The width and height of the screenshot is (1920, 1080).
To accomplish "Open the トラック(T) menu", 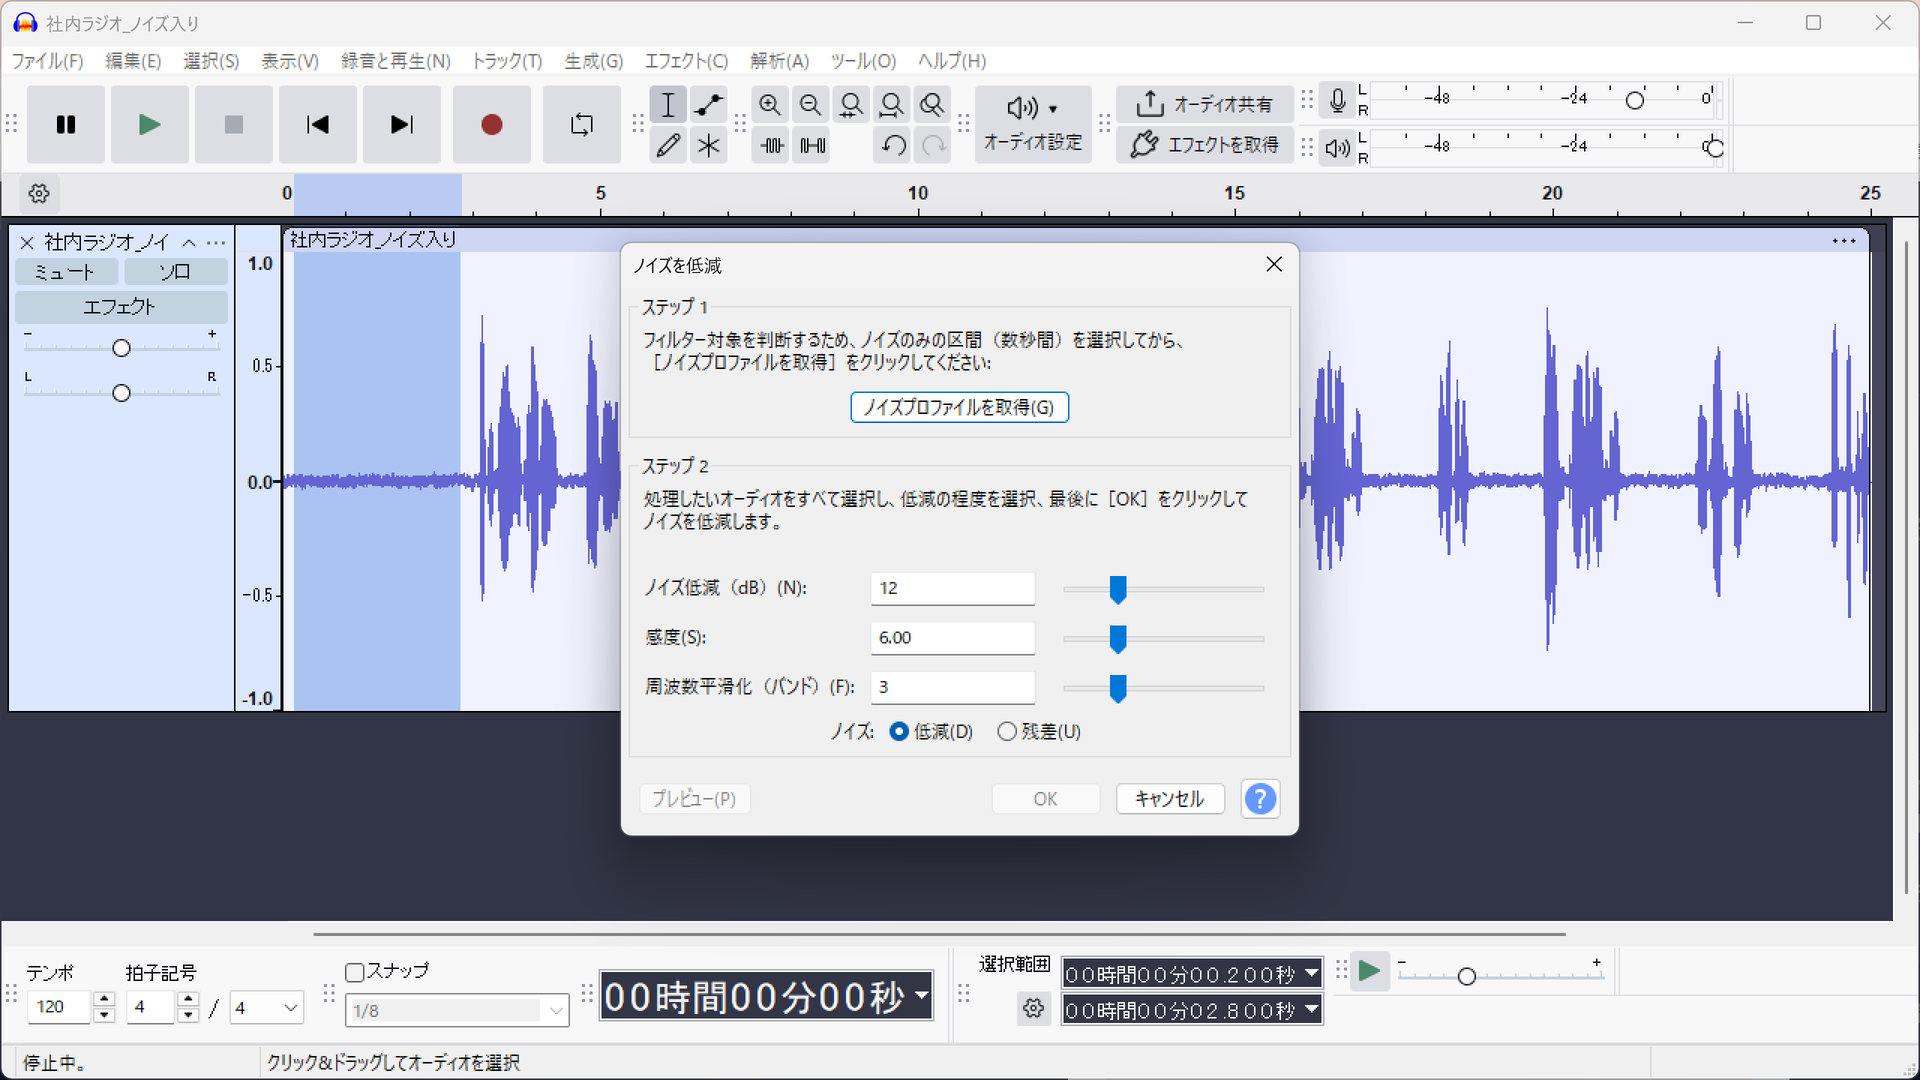I will tap(507, 61).
